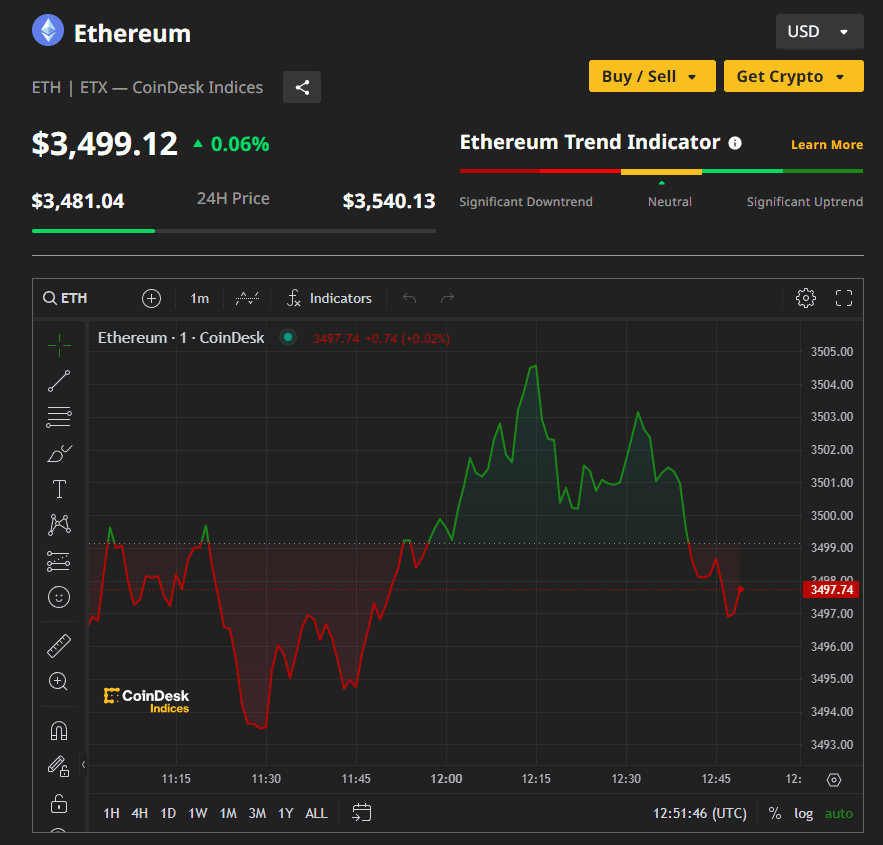Click the 24H high value $3,540.13
Viewport: 883px width, 845px height.
tap(389, 201)
